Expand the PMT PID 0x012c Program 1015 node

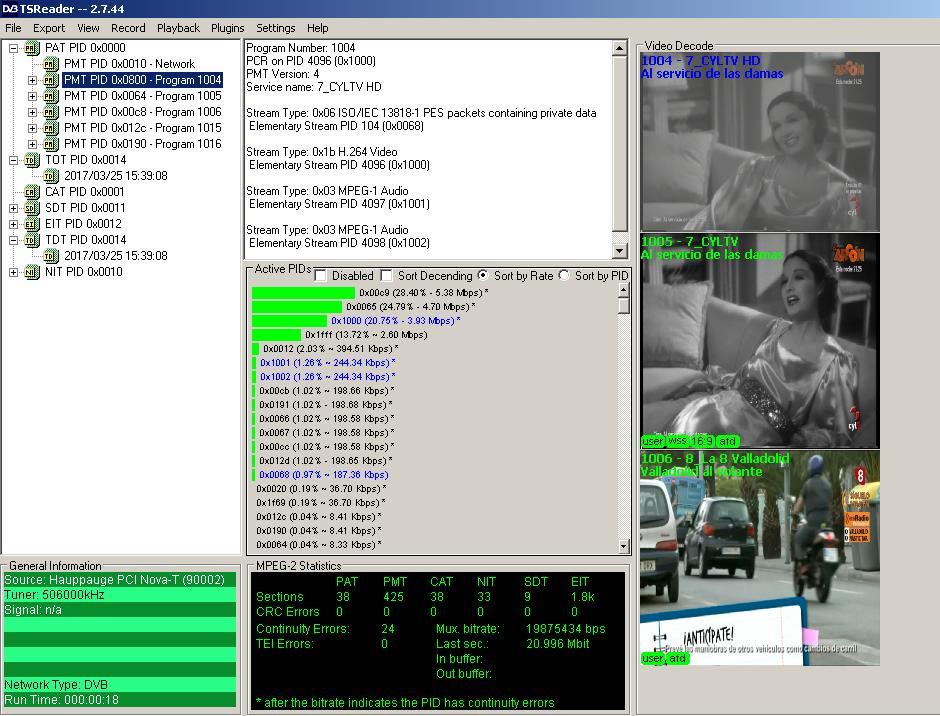tap(32, 128)
